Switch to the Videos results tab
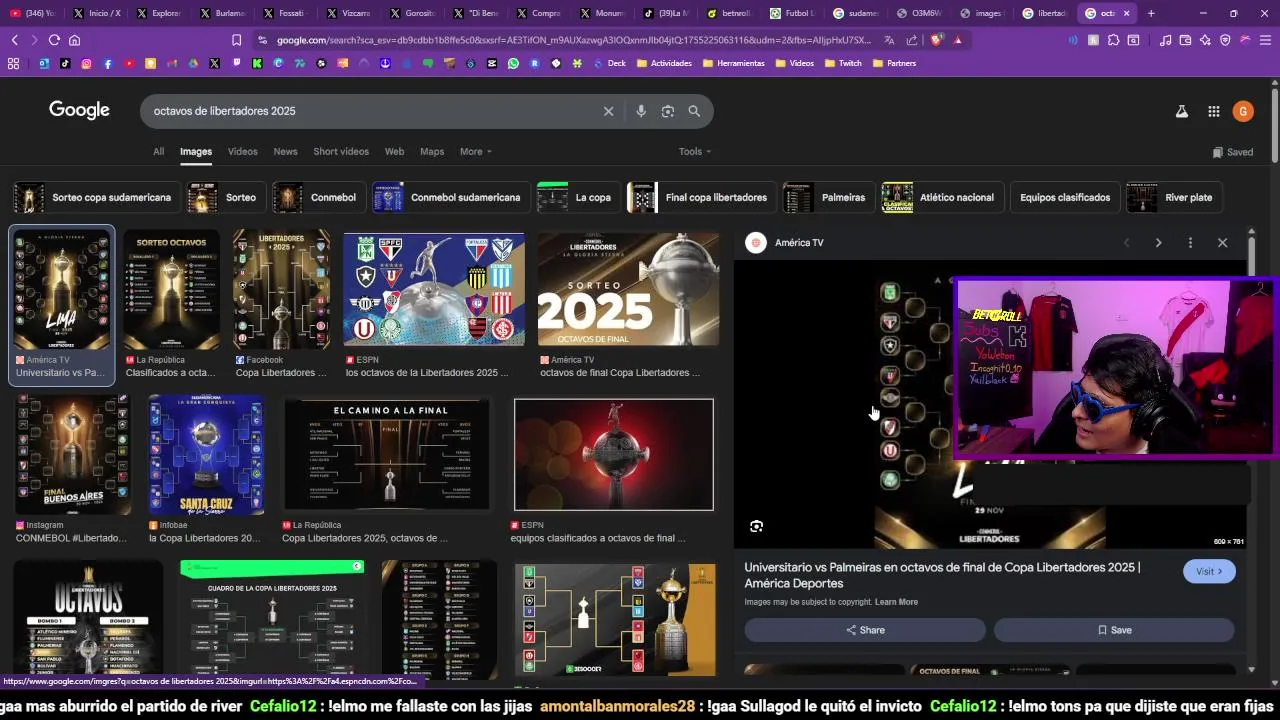1280x720 pixels. pyautogui.click(x=242, y=152)
